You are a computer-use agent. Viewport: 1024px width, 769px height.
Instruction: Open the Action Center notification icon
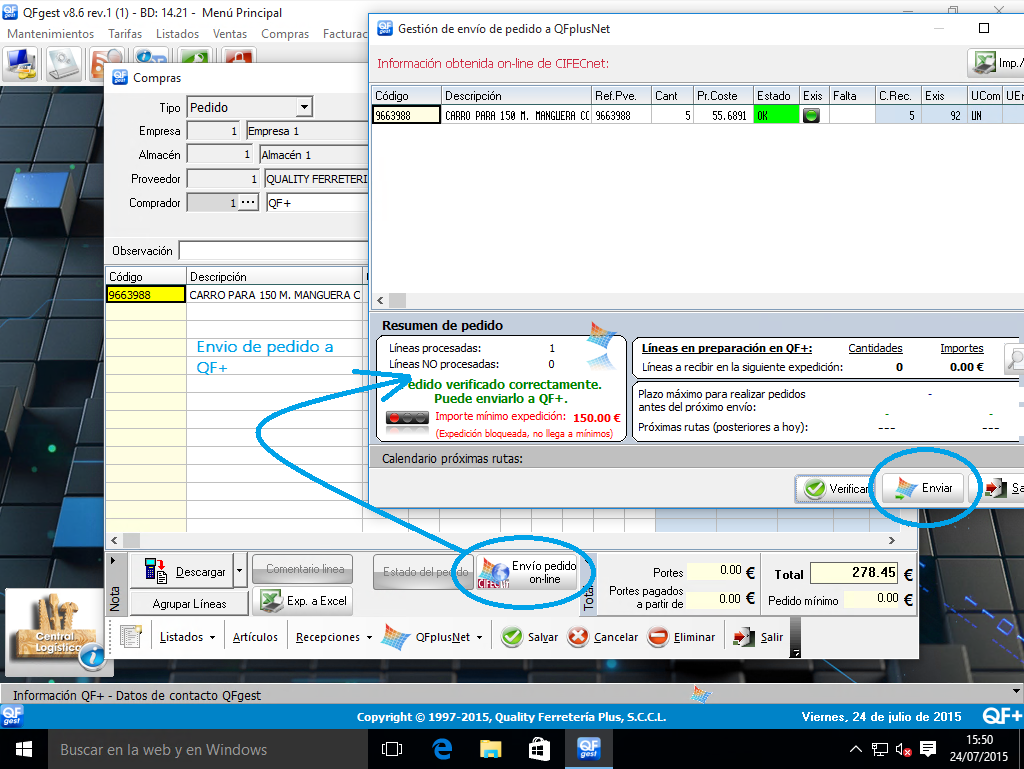coord(928,749)
